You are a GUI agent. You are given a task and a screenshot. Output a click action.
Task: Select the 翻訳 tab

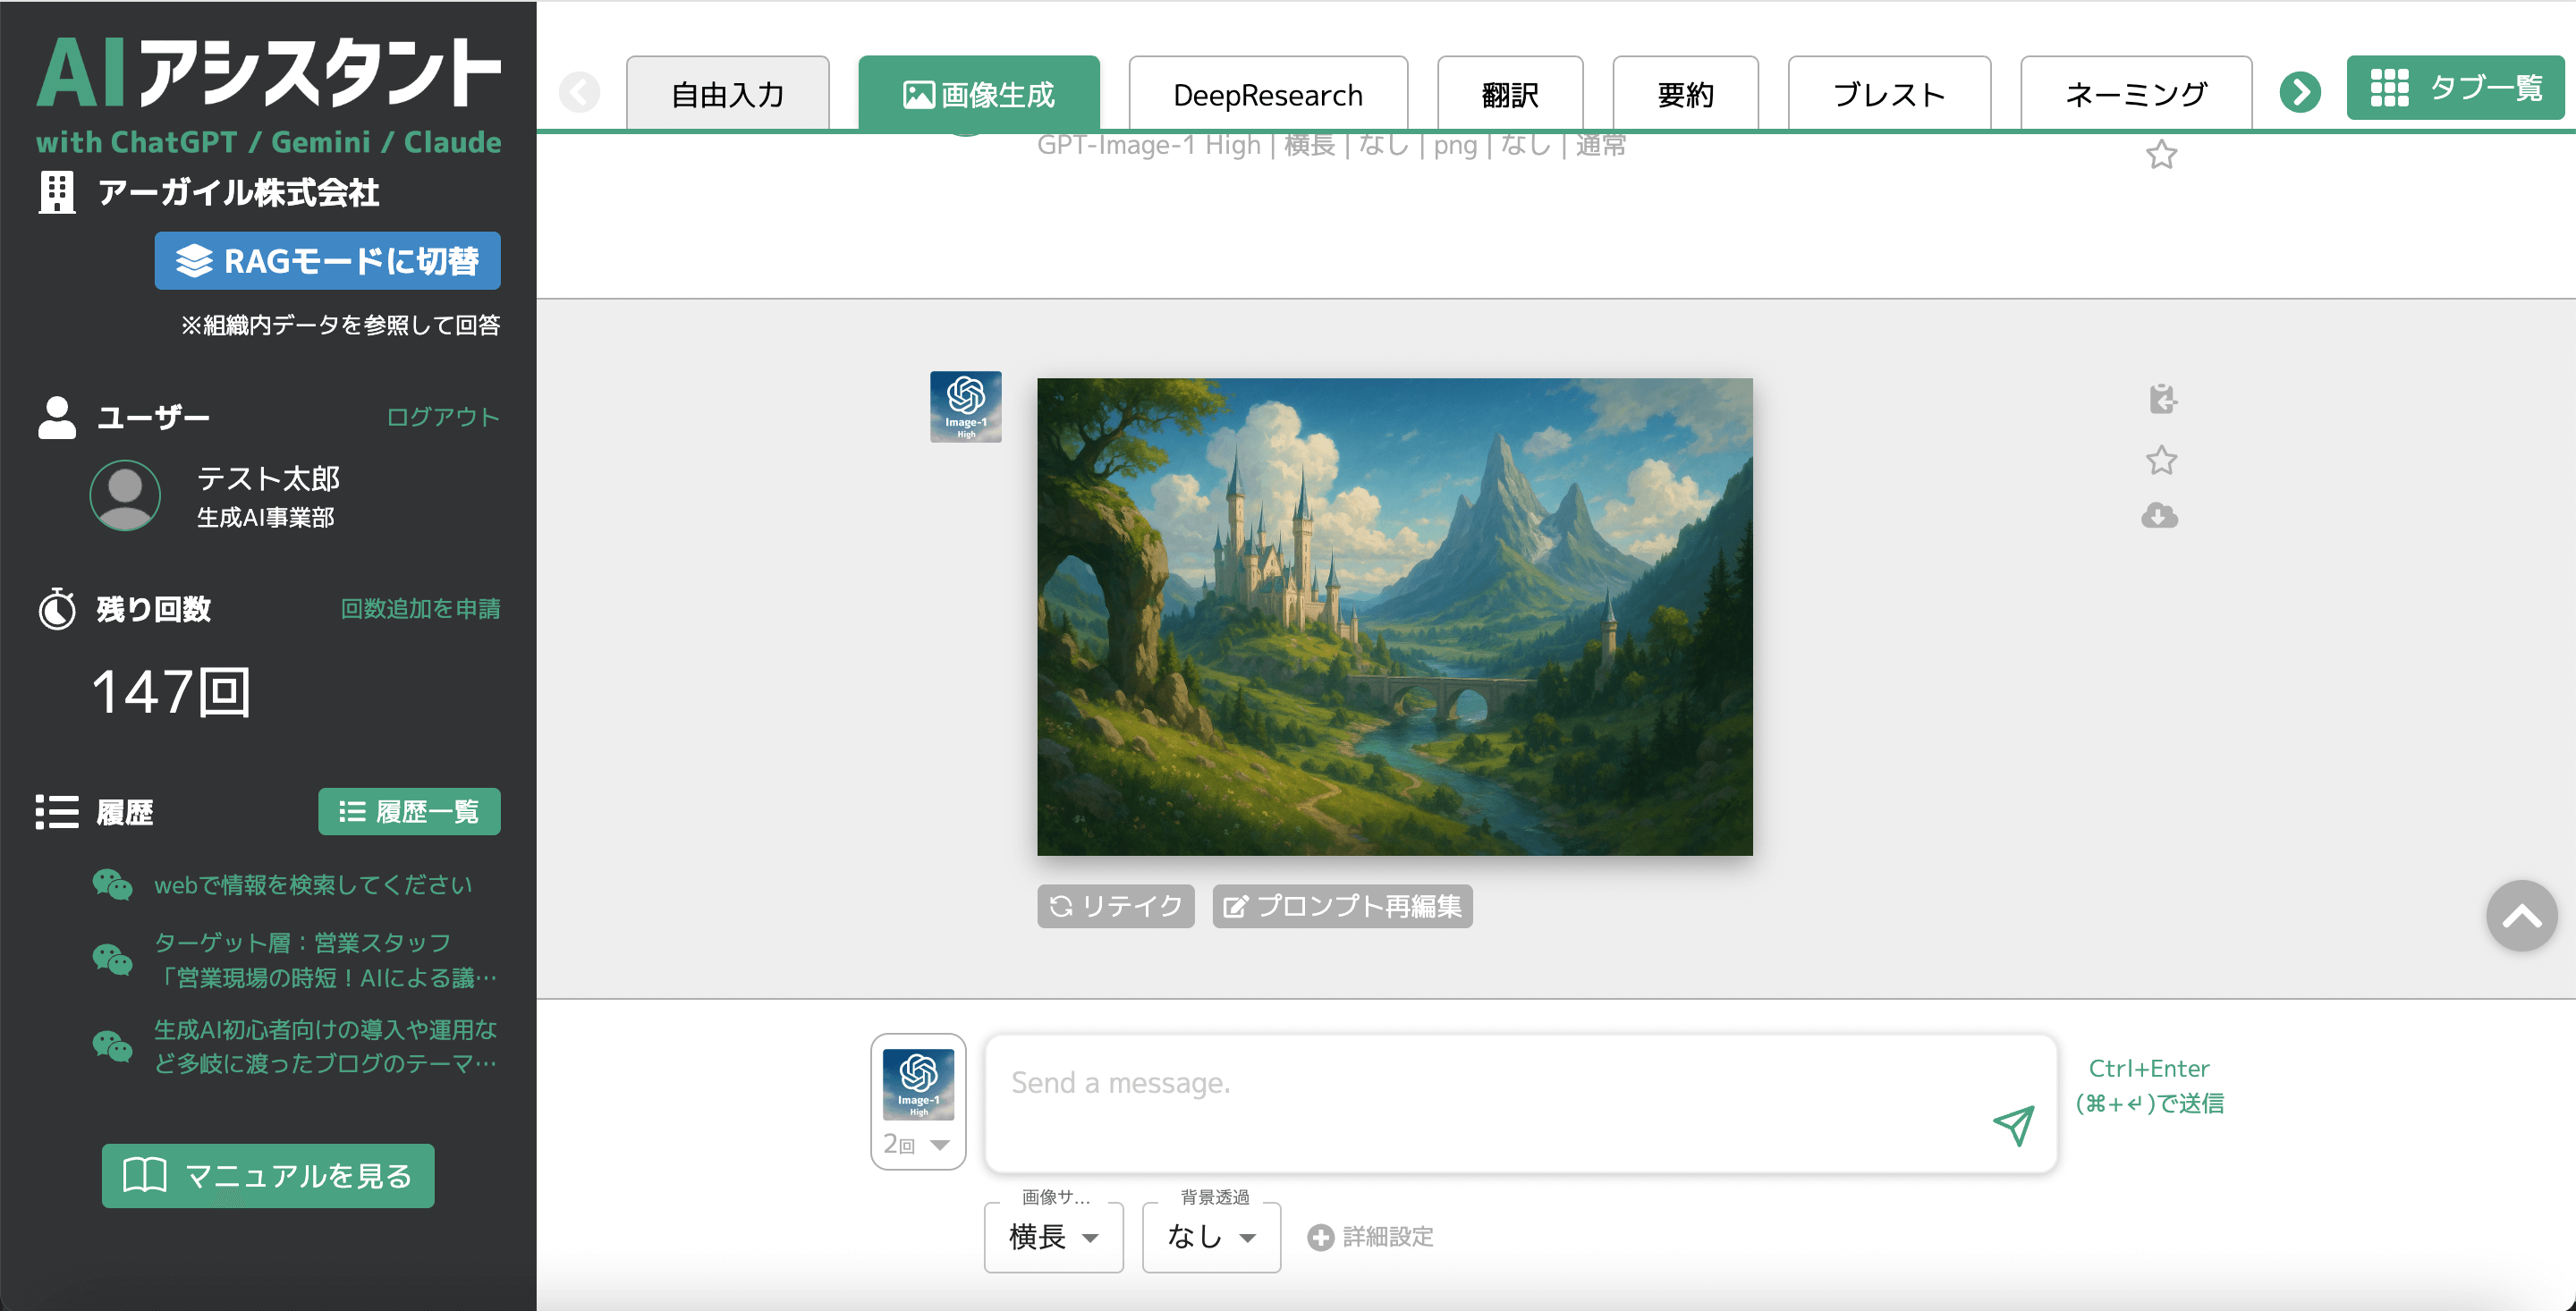coord(1509,95)
